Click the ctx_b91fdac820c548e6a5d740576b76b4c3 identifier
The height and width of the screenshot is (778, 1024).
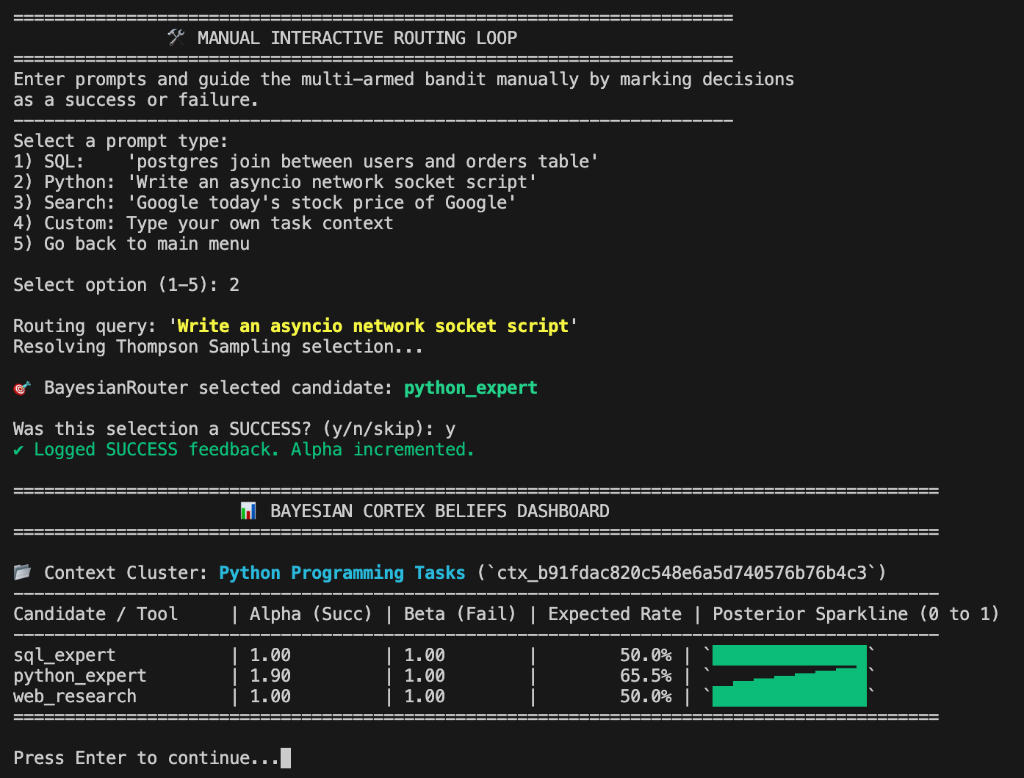pos(682,573)
